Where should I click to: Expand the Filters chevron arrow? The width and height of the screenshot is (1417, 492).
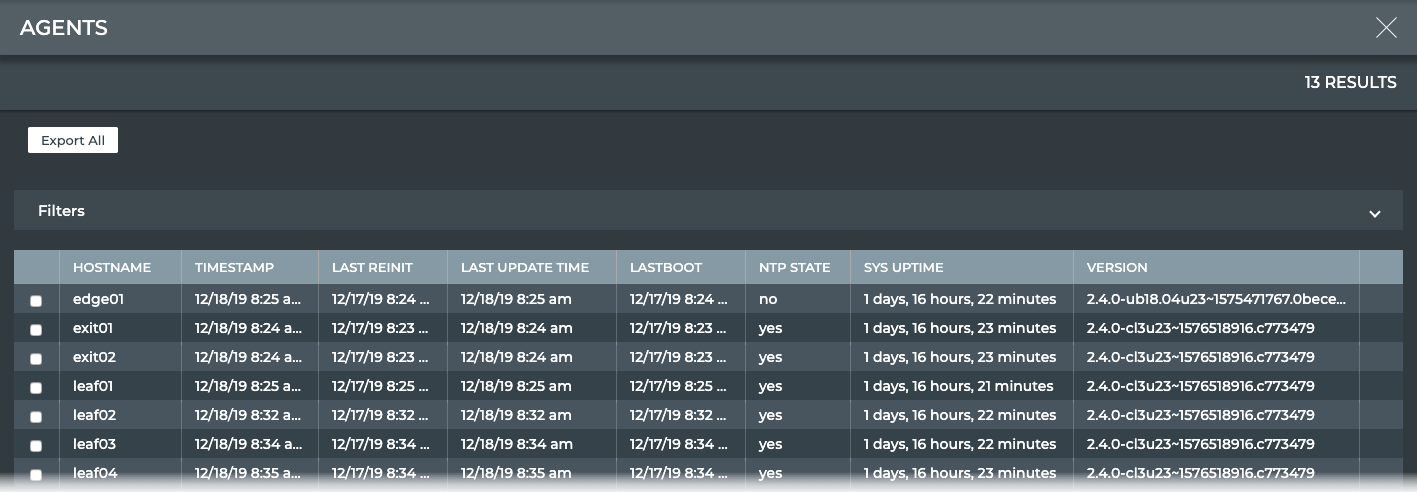click(1375, 213)
